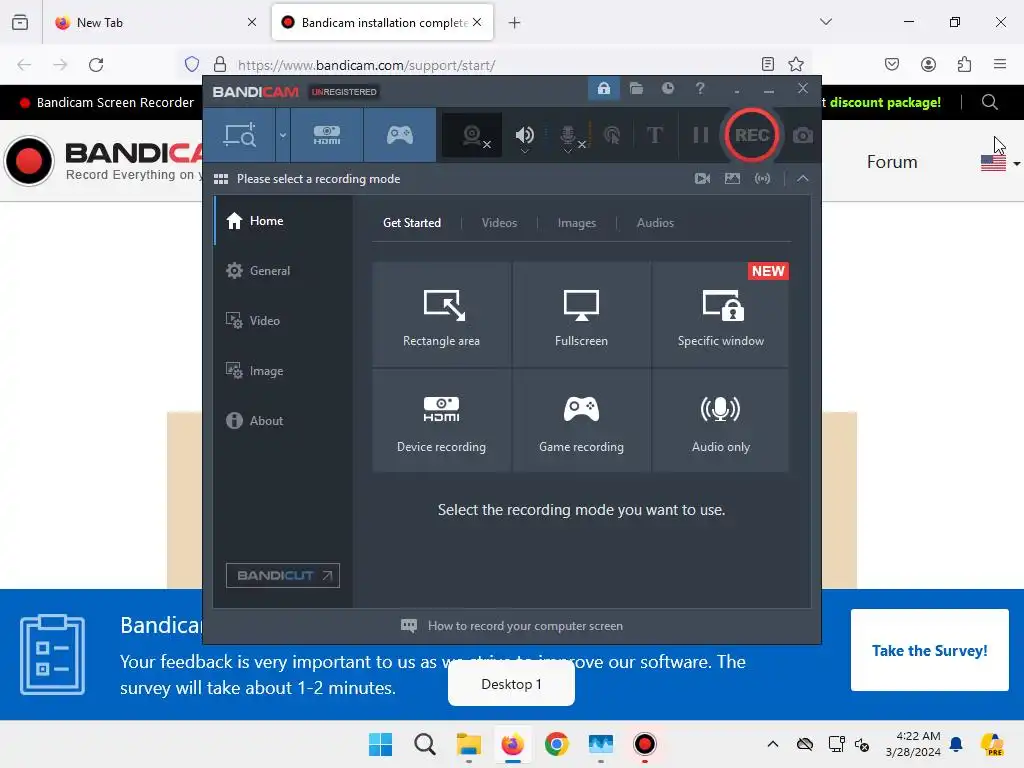Open the output folder icon in title bar

(x=636, y=88)
